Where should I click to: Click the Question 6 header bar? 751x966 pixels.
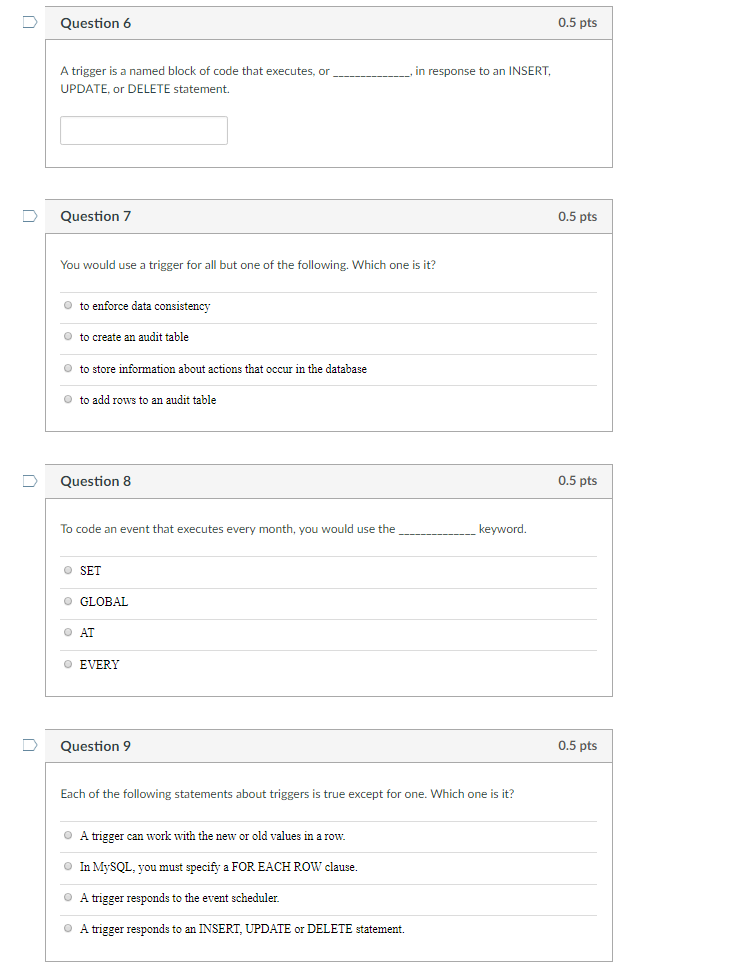328,22
